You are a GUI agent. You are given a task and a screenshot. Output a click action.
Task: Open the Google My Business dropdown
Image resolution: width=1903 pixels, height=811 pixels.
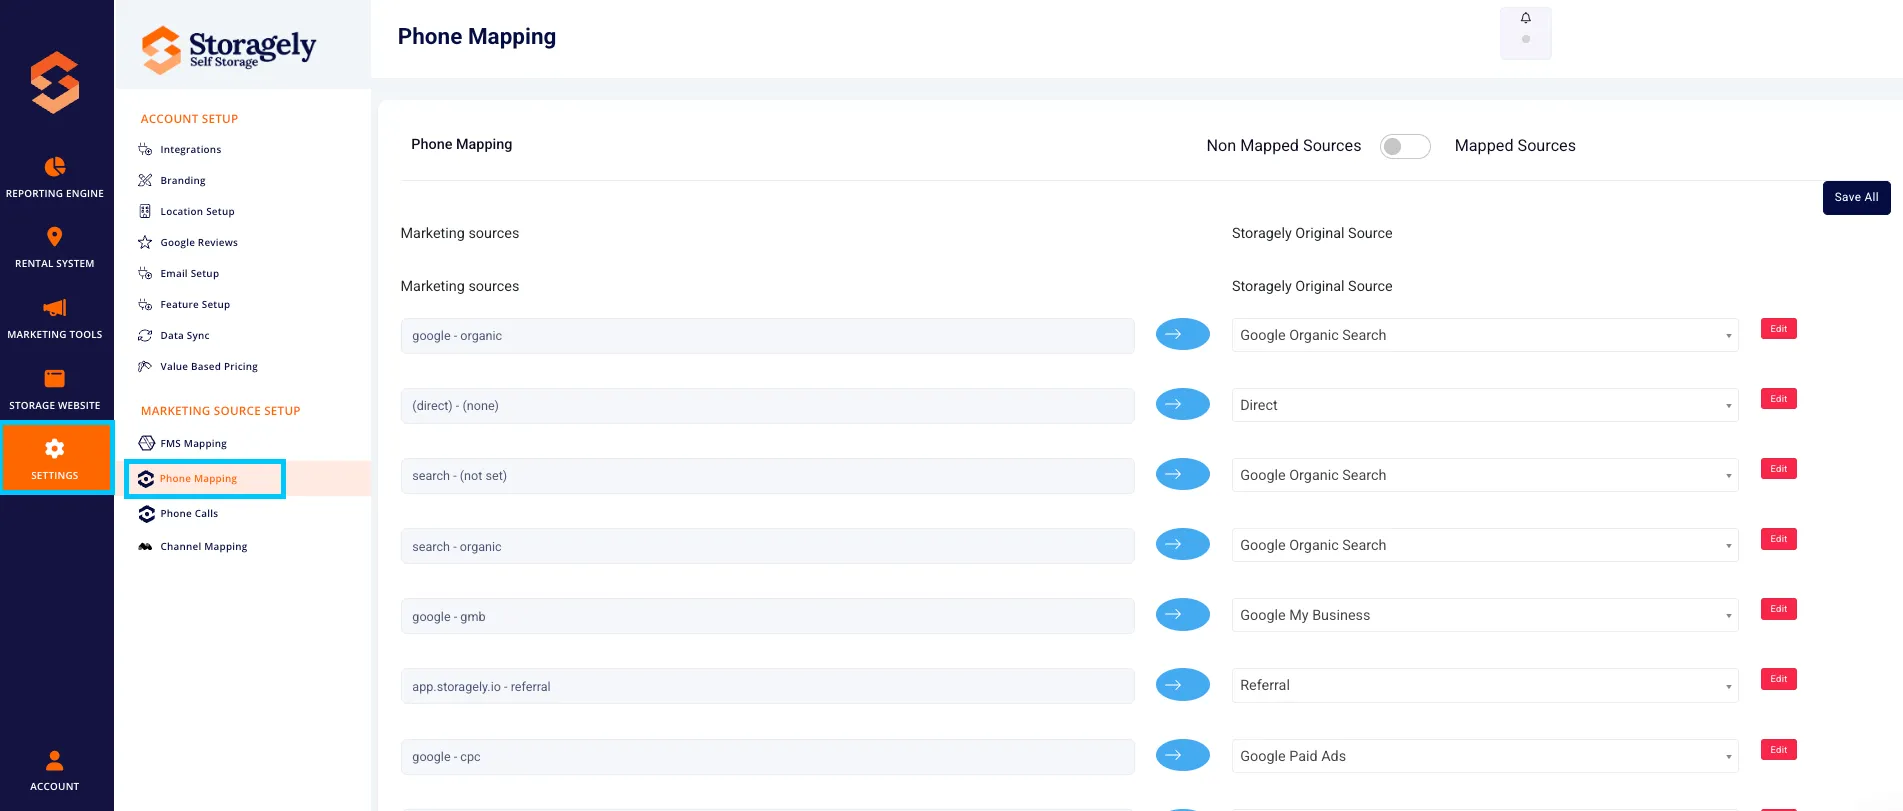tap(1485, 615)
